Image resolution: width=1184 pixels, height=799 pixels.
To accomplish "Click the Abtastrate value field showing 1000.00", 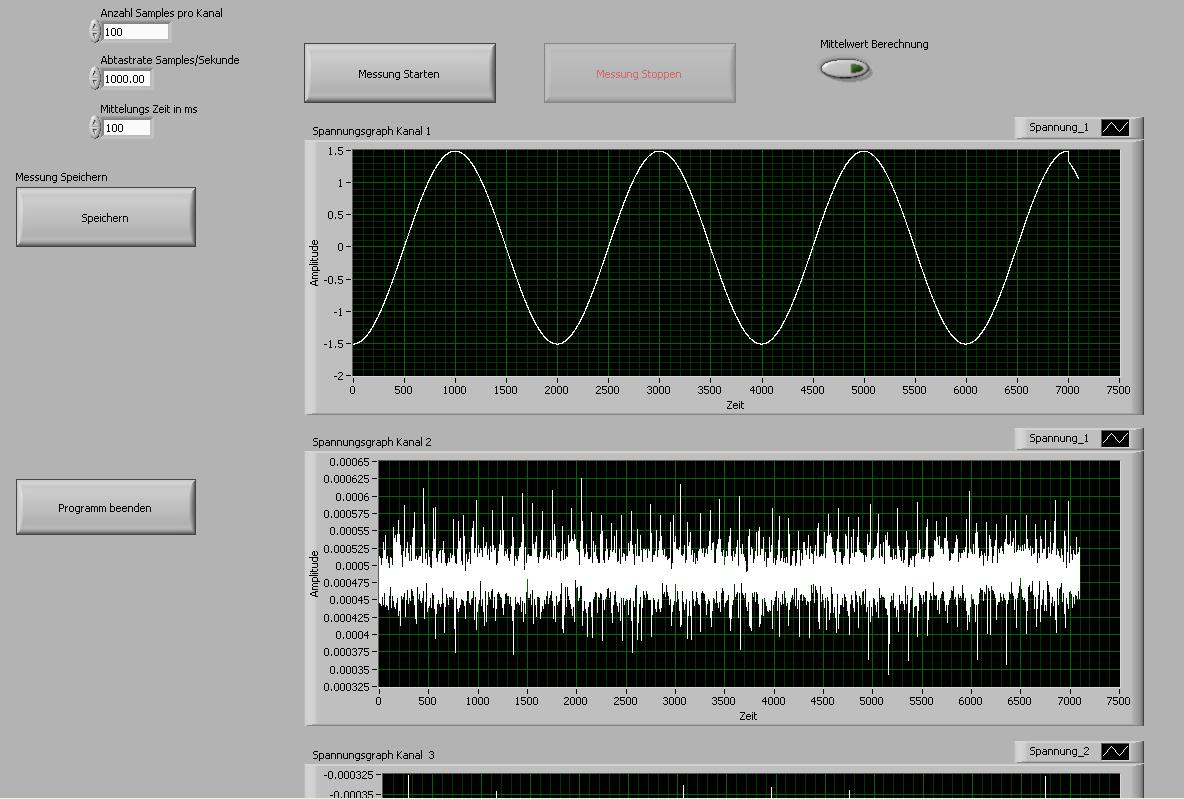I will pos(127,79).
